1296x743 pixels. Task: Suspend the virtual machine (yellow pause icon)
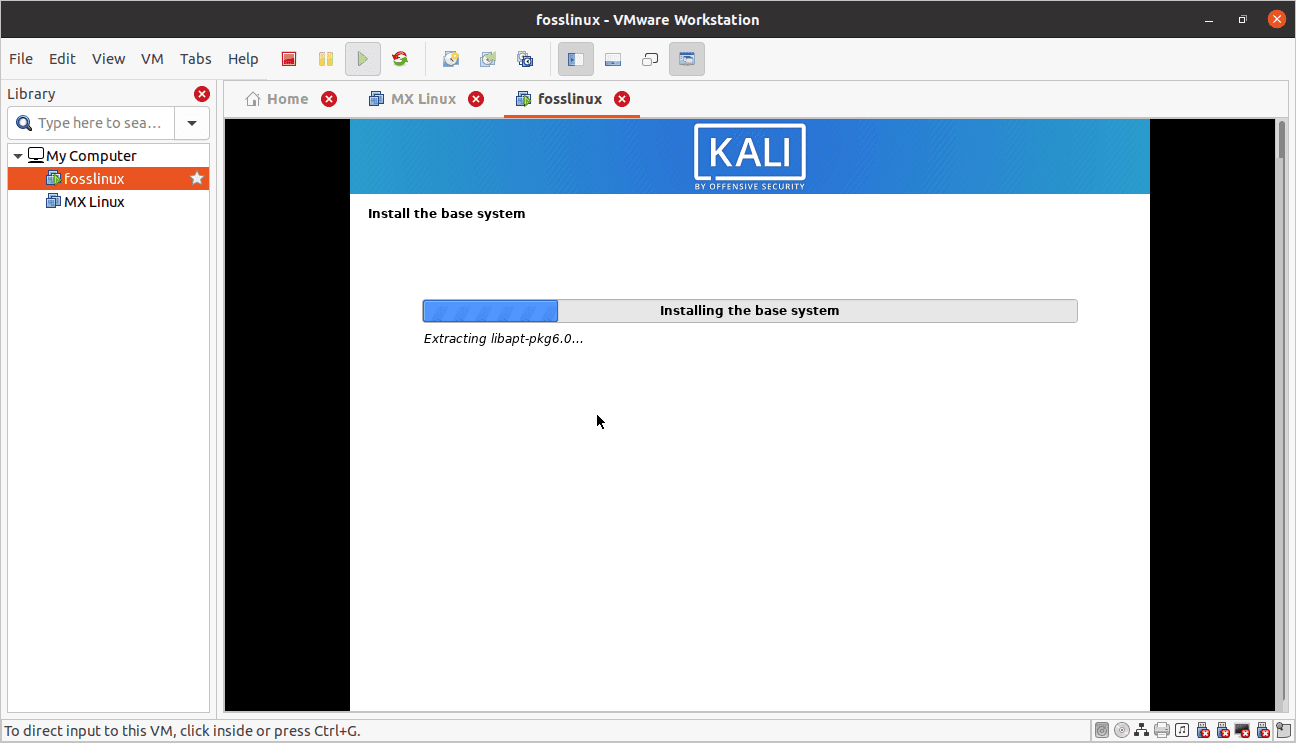[326, 59]
